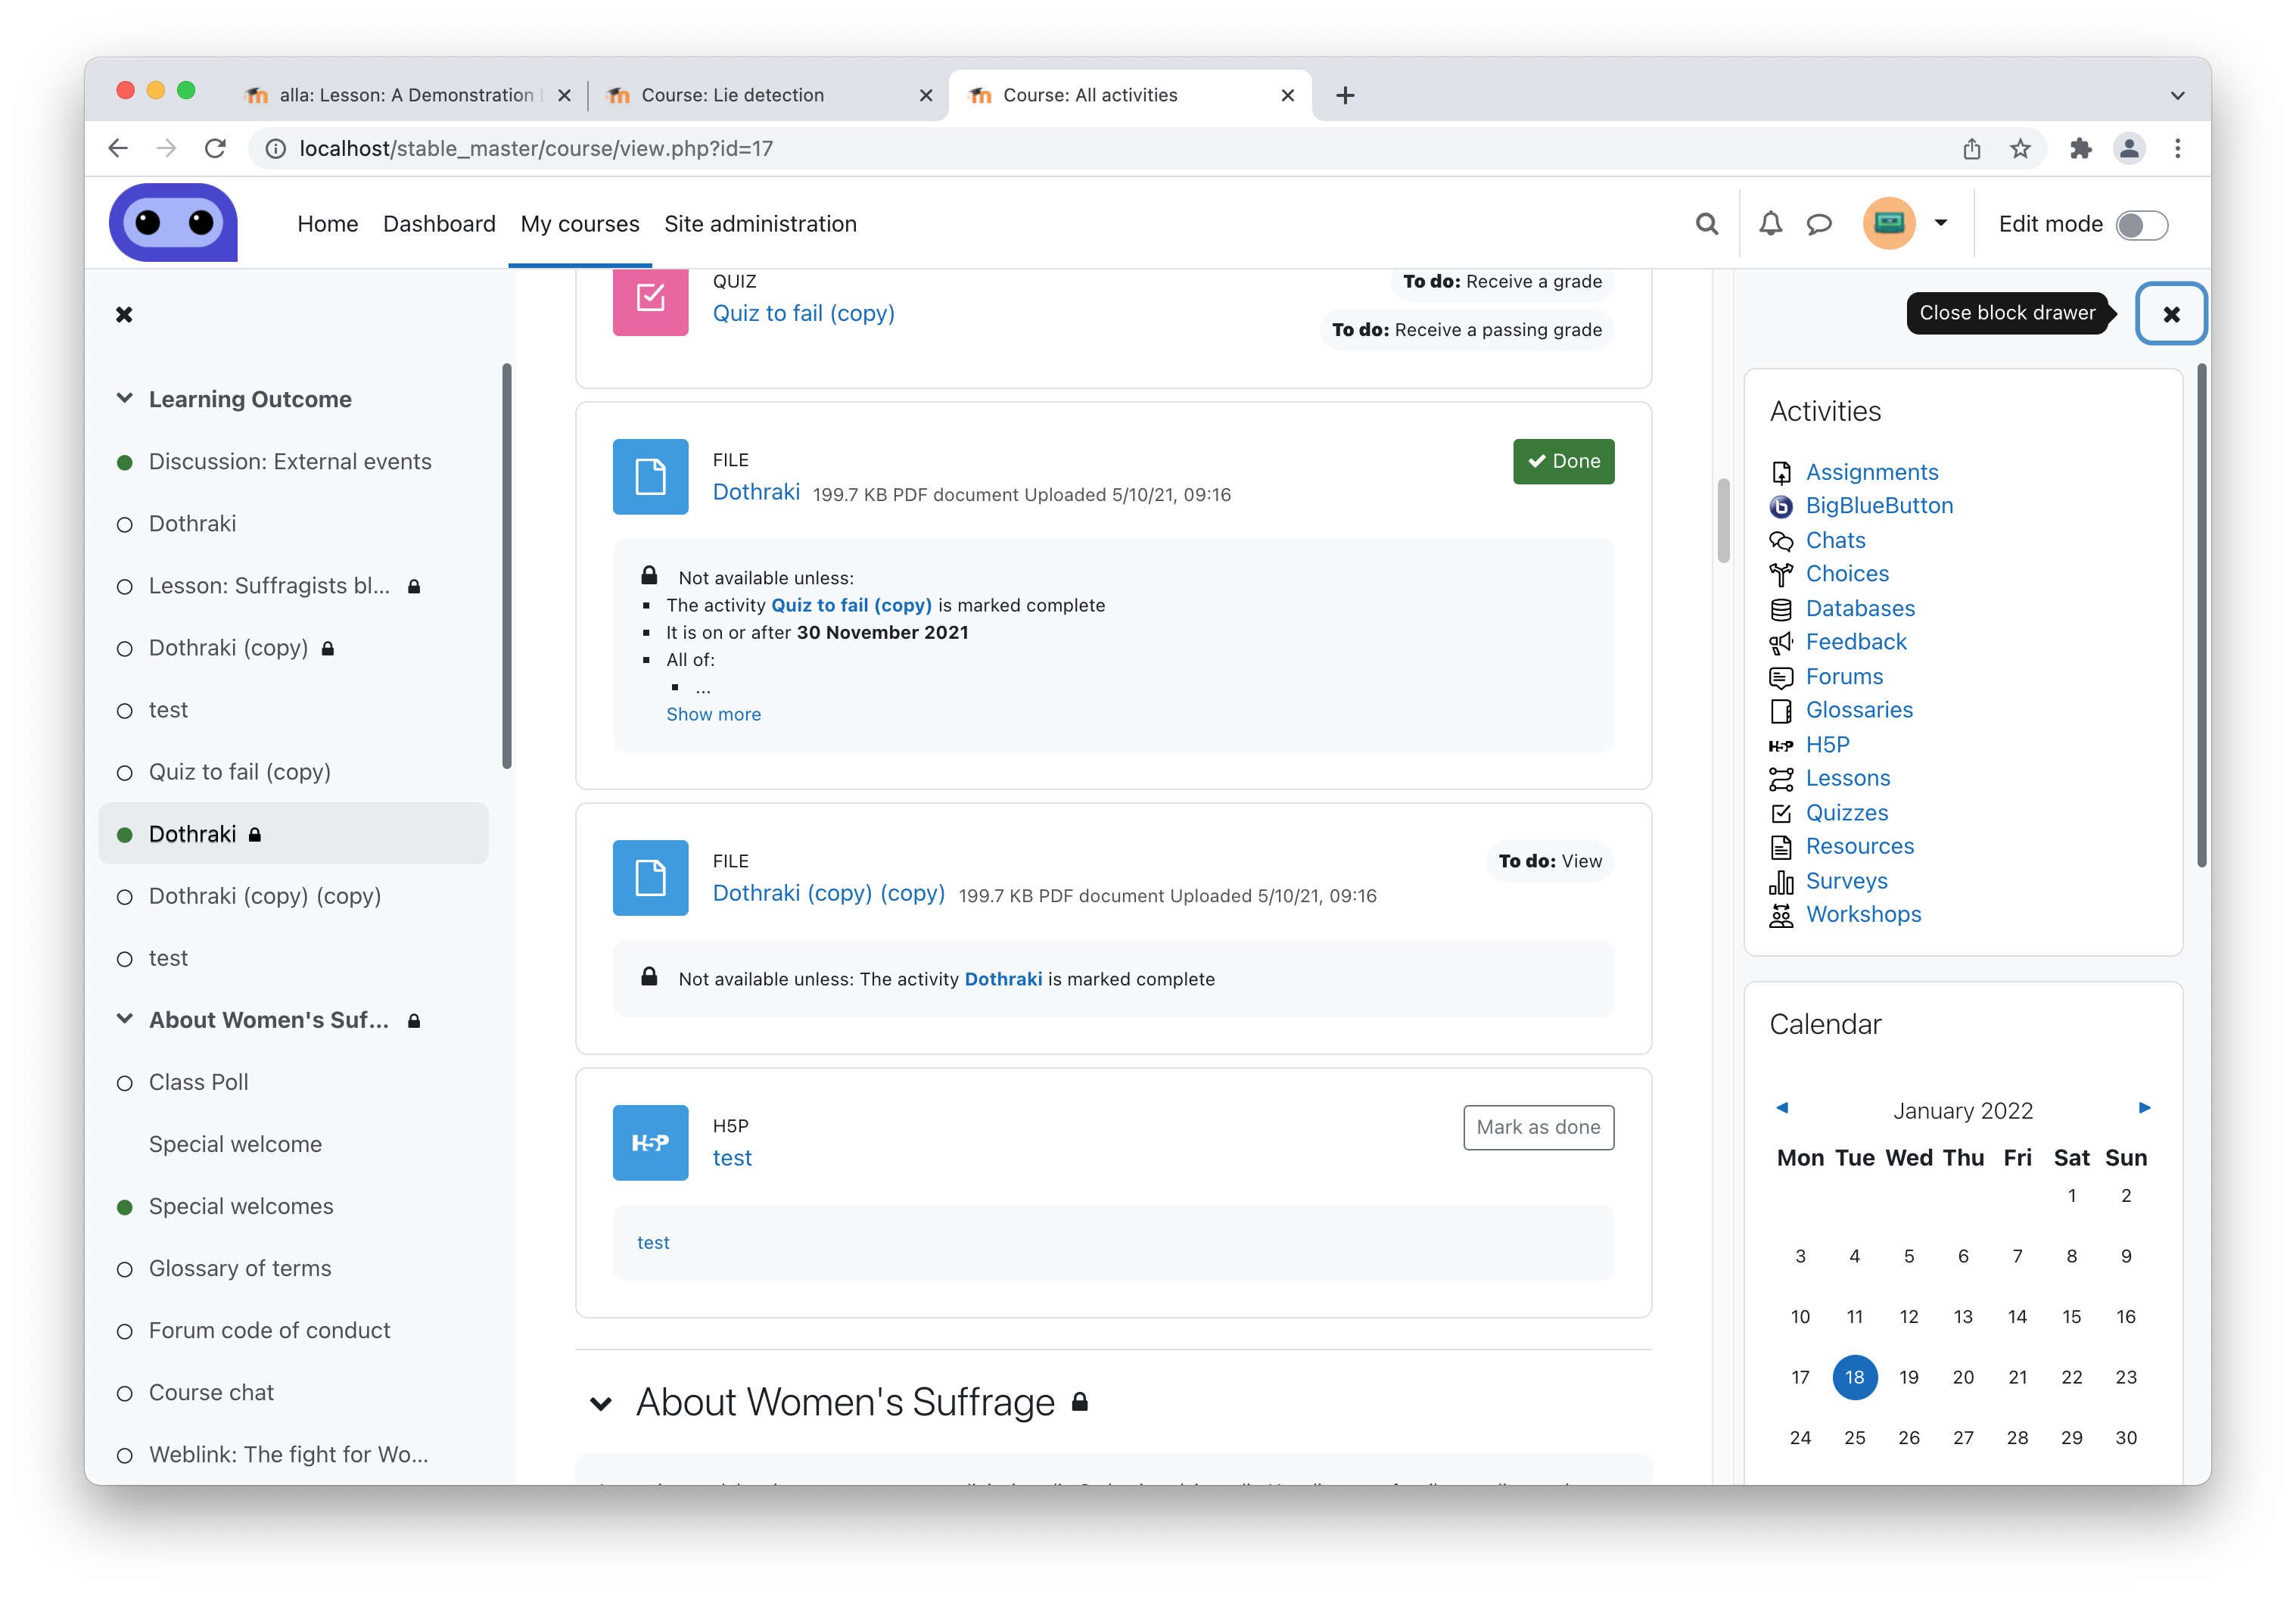Image resolution: width=2296 pixels, height=1597 pixels.
Task: Click the H5P test activity icon
Action: pyautogui.click(x=650, y=1143)
